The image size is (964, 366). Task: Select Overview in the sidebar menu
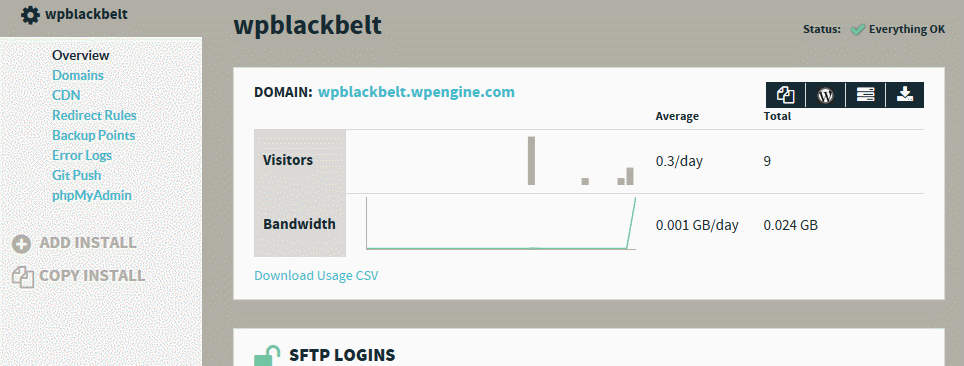point(81,55)
